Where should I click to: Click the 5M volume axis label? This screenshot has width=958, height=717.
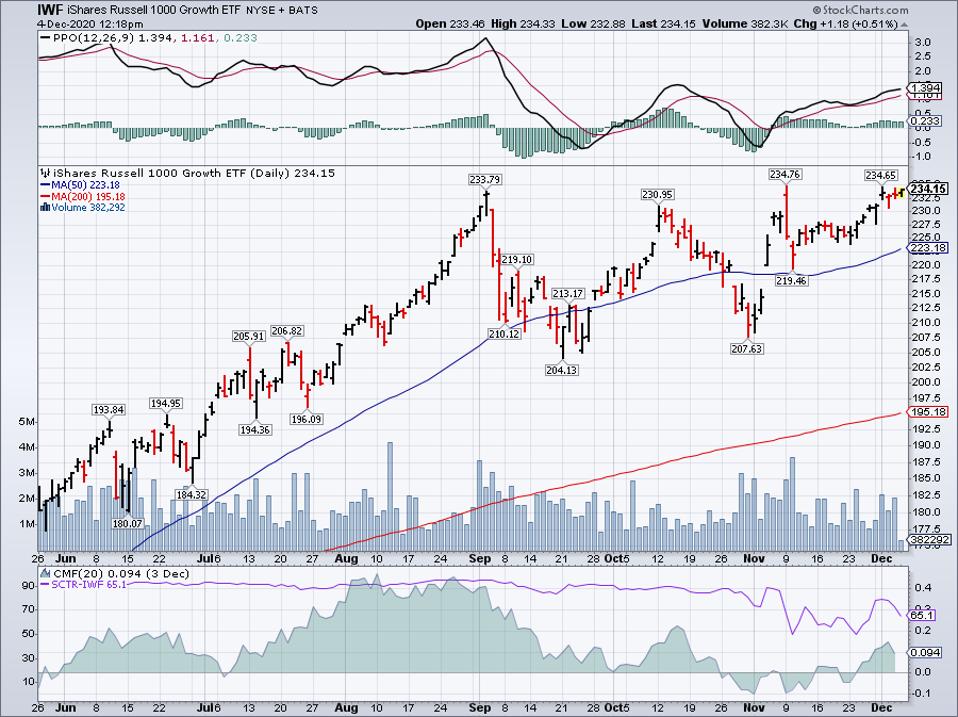click(x=29, y=422)
